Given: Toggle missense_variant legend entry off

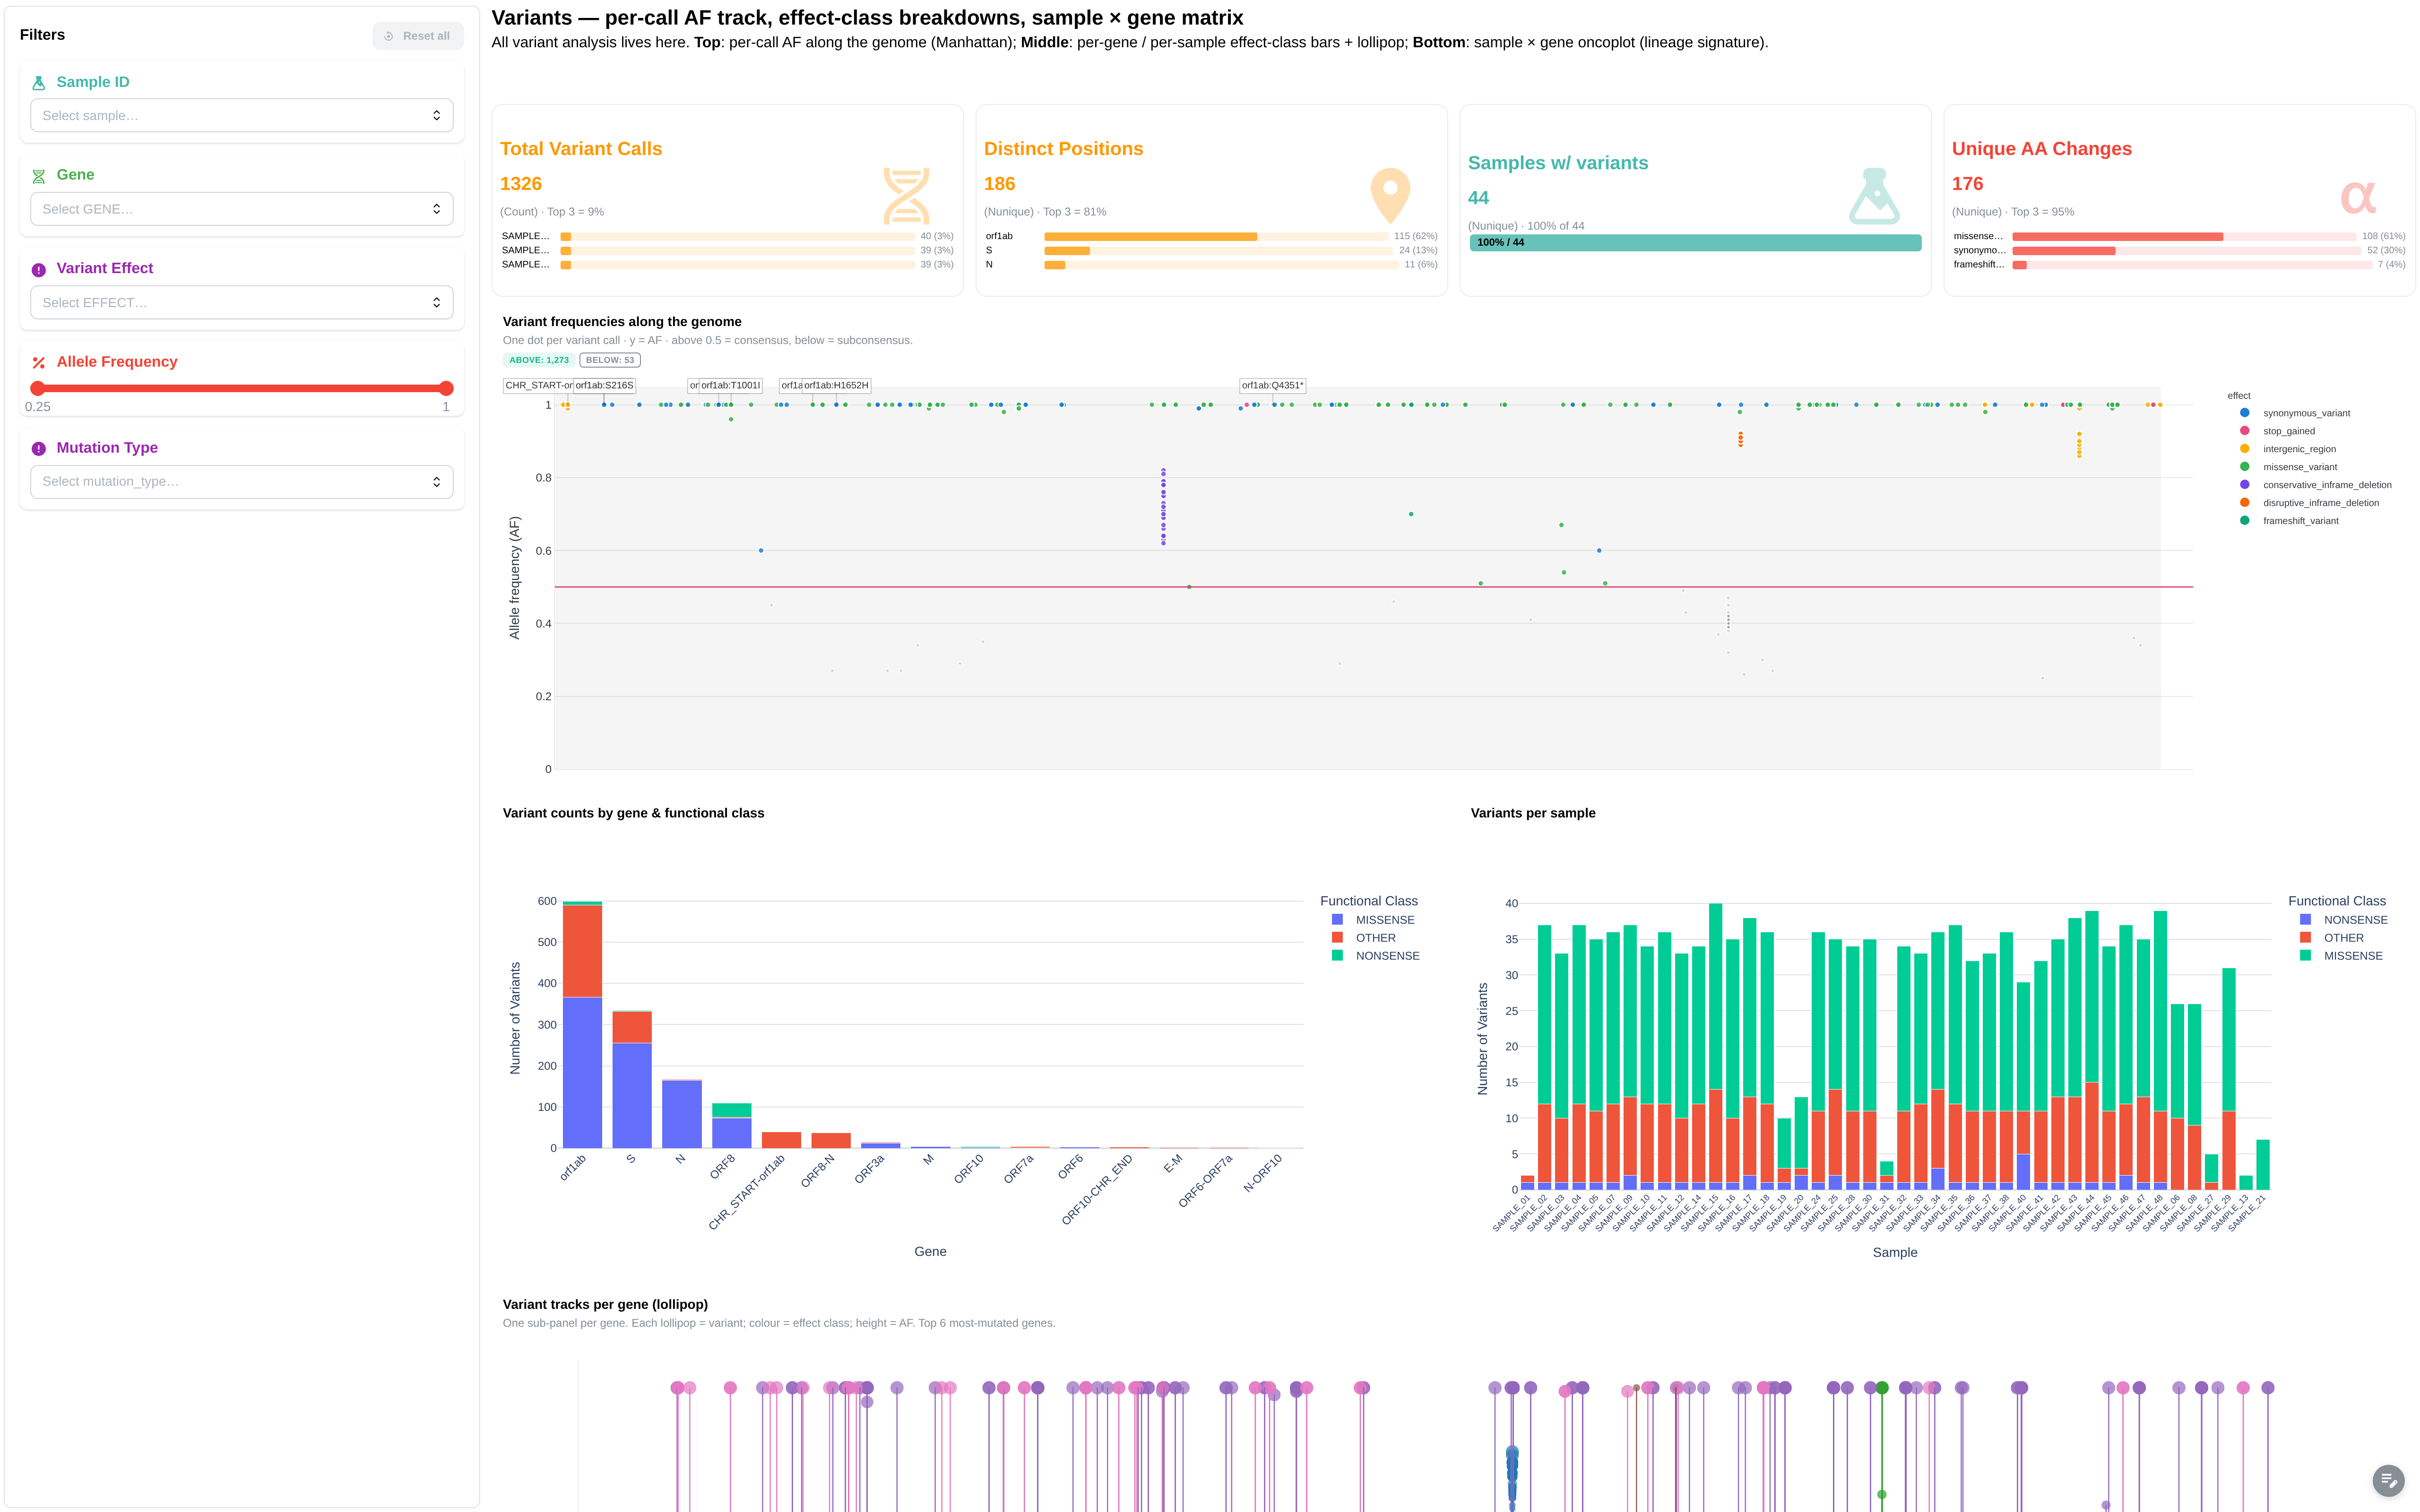Looking at the screenshot, I should (2299, 467).
